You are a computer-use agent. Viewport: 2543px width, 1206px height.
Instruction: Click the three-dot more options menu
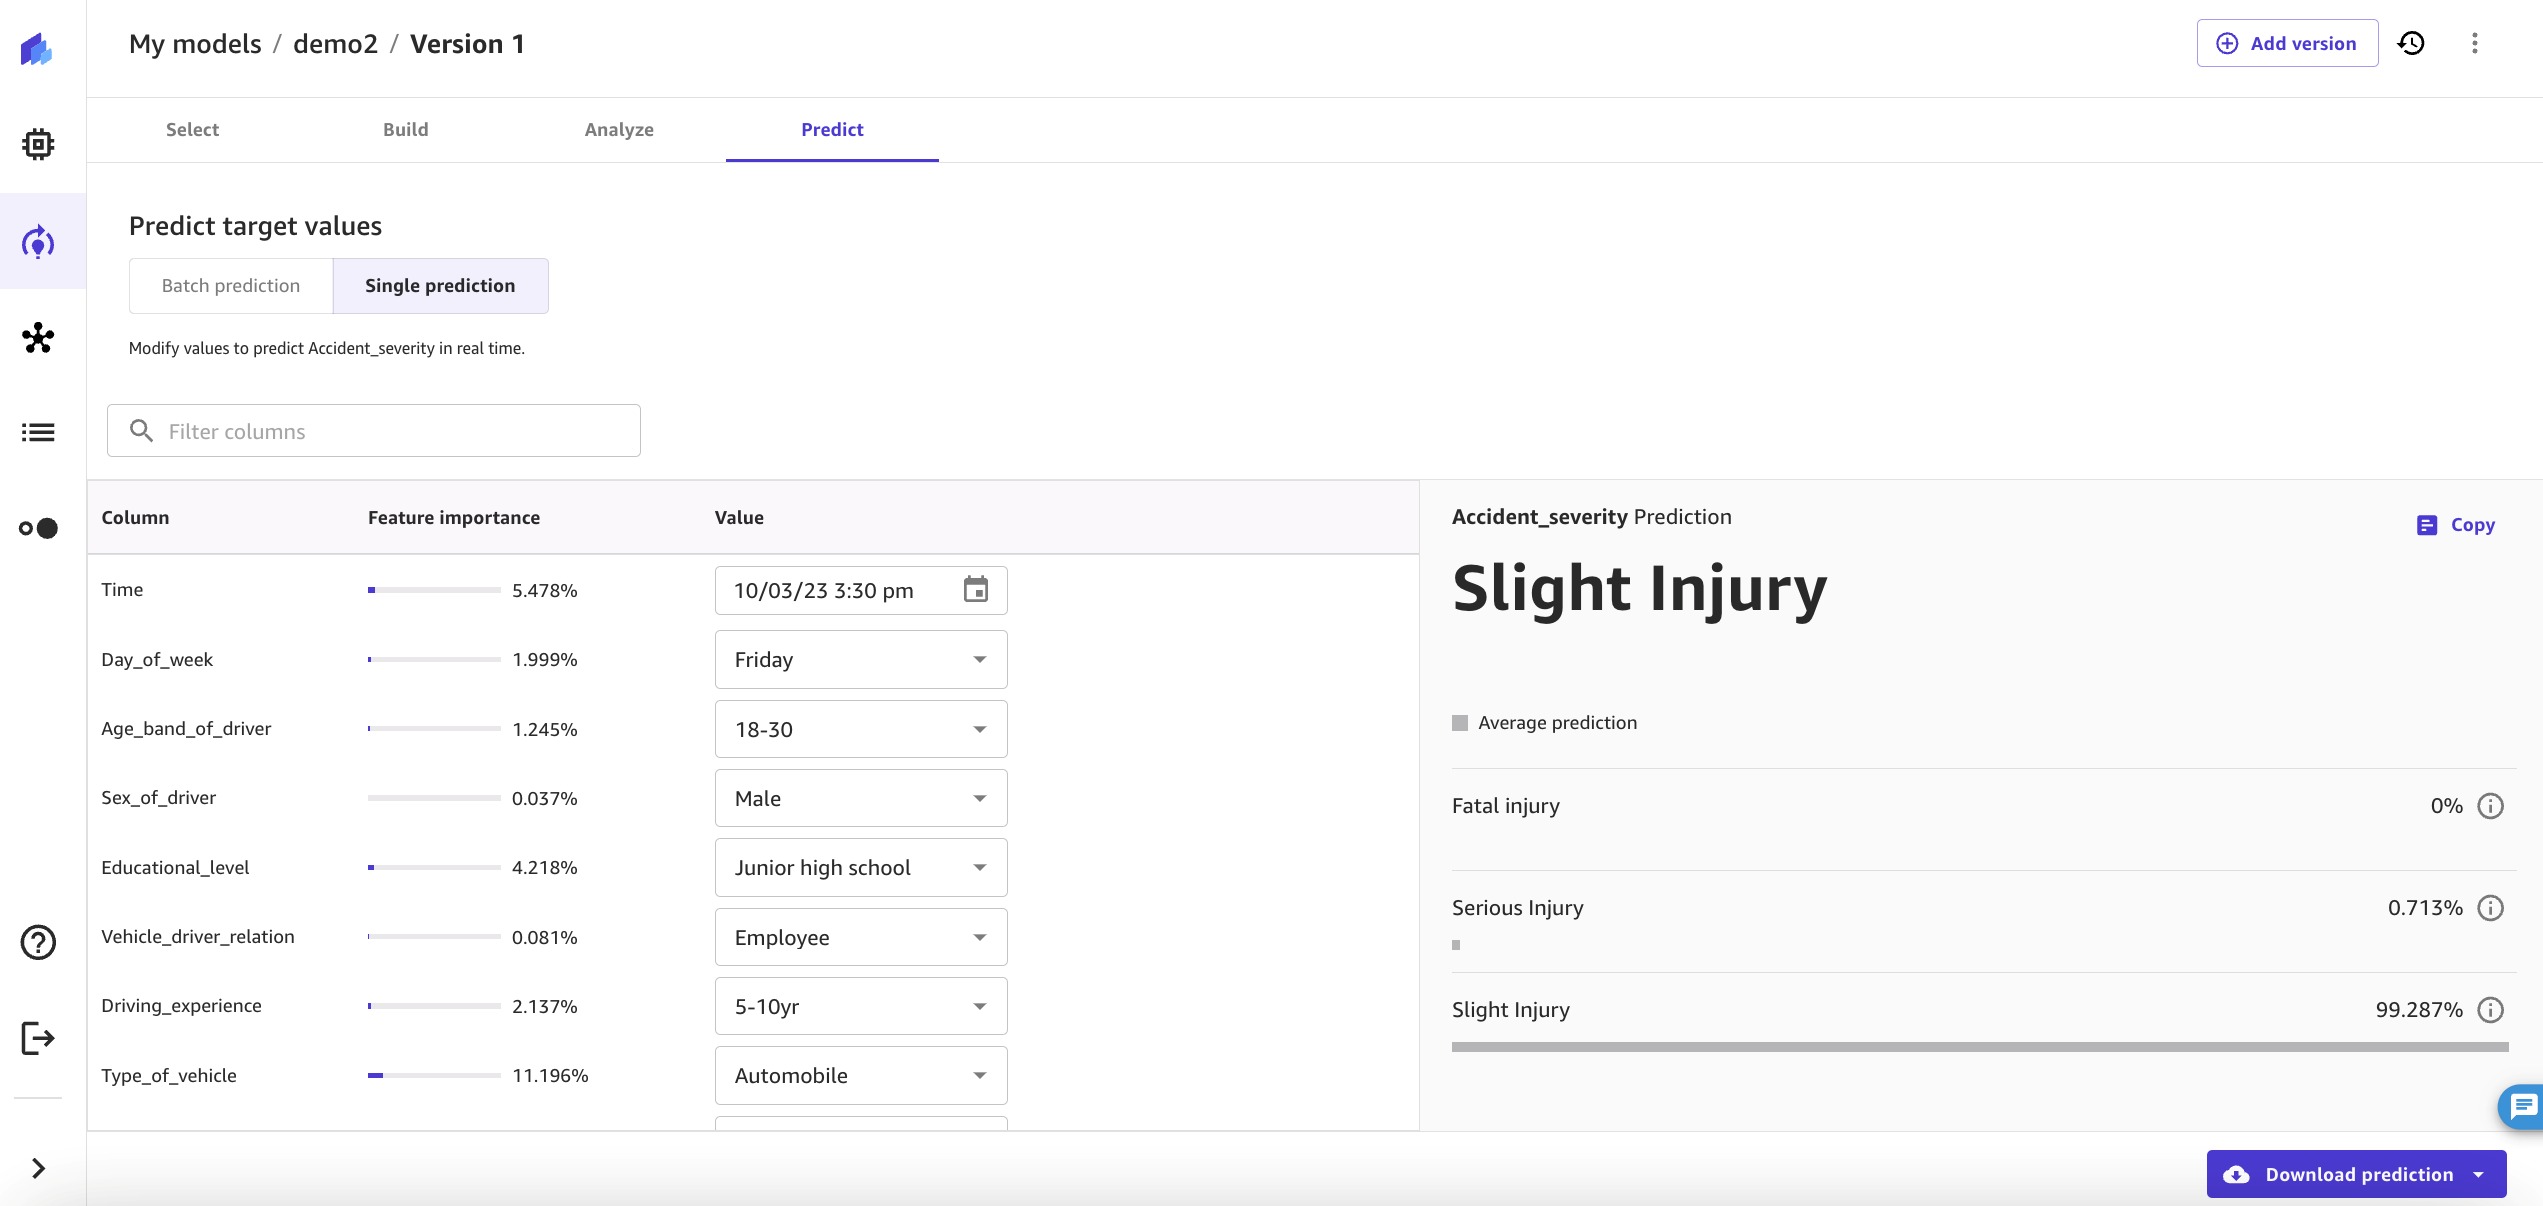[x=2474, y=43]
